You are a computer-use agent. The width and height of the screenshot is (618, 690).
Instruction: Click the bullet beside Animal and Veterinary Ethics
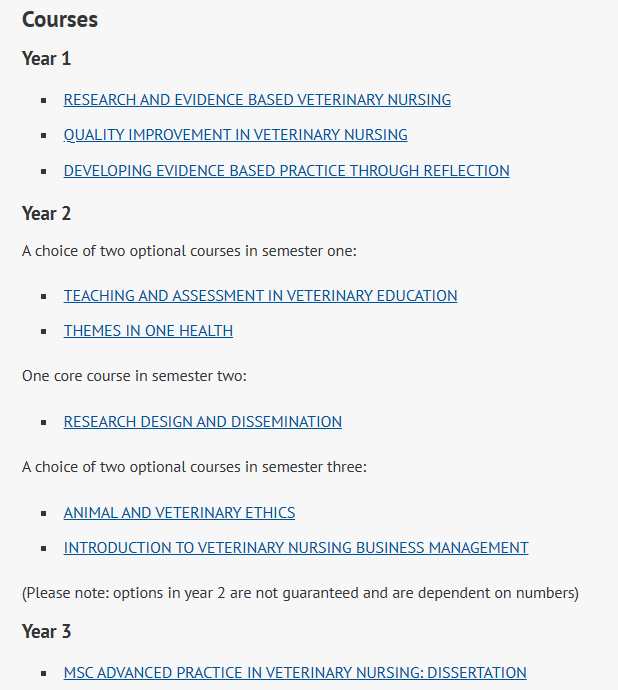pos(44,514)
